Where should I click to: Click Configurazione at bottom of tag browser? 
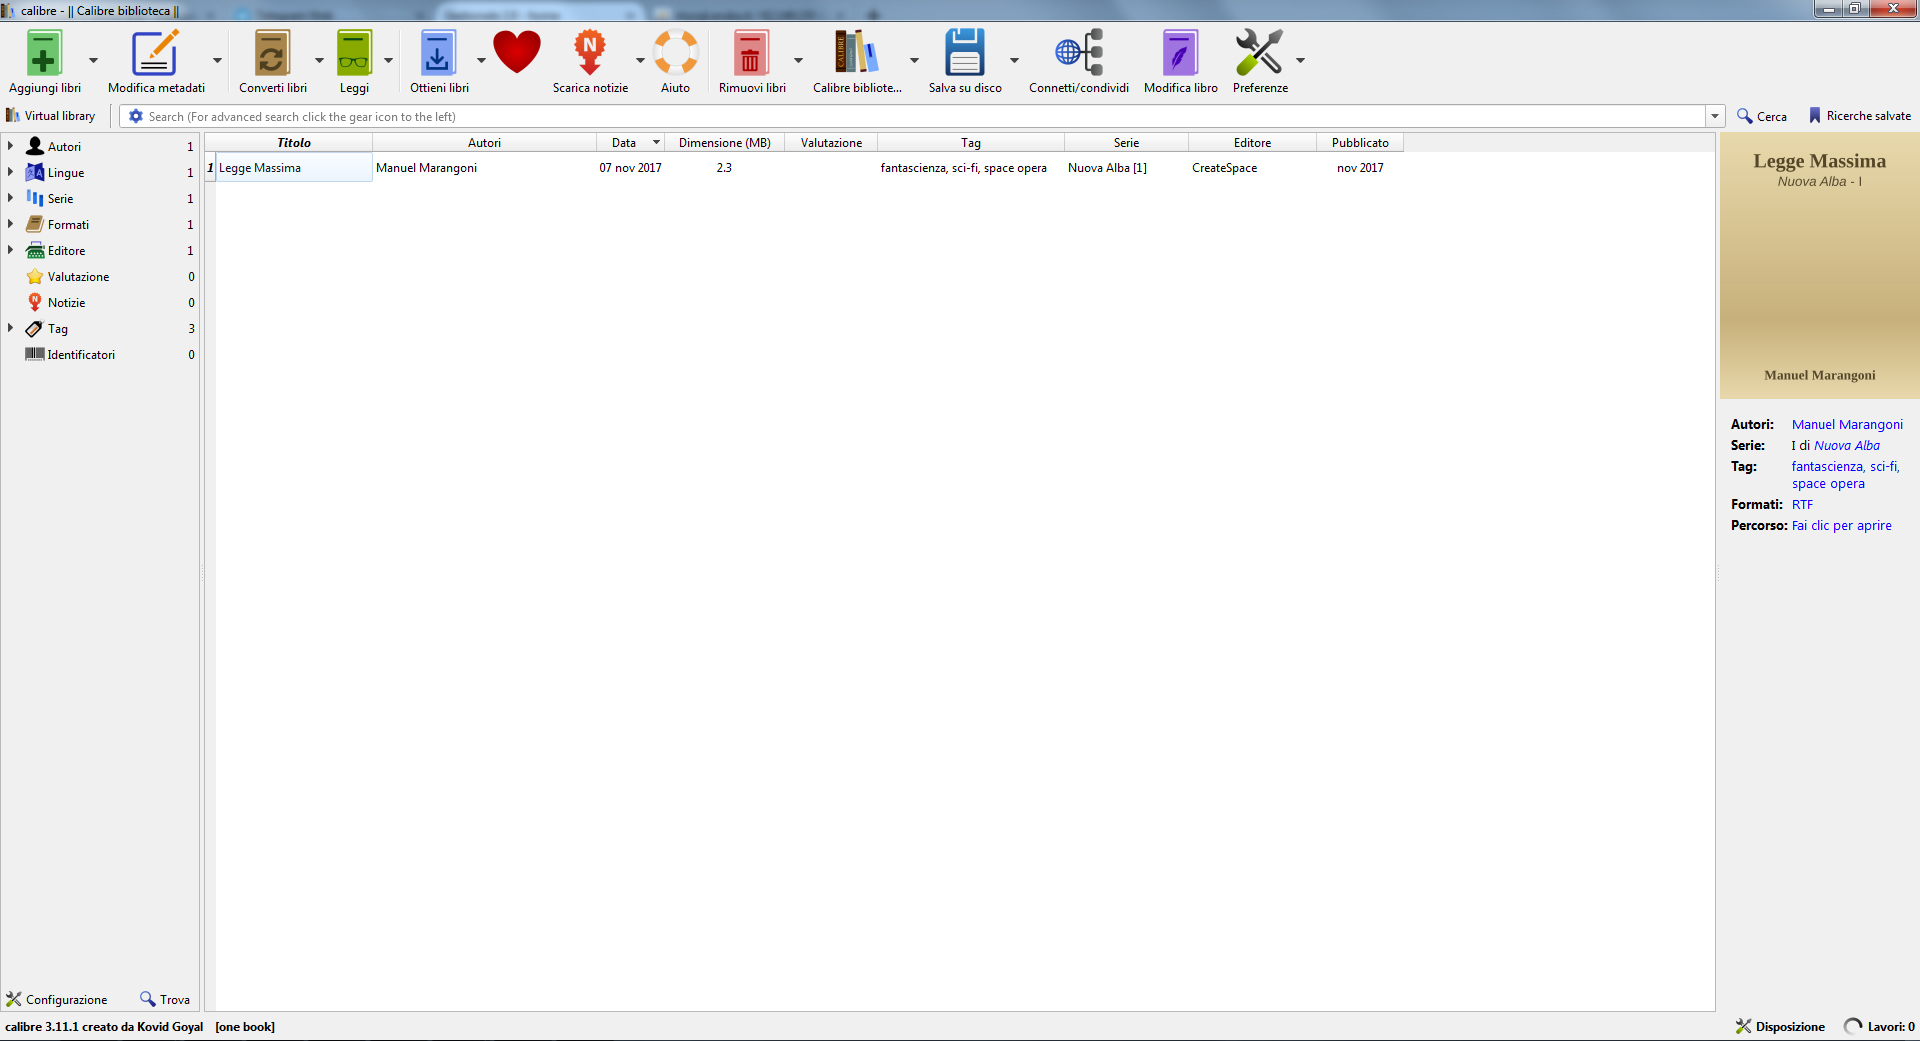(57, 999)
